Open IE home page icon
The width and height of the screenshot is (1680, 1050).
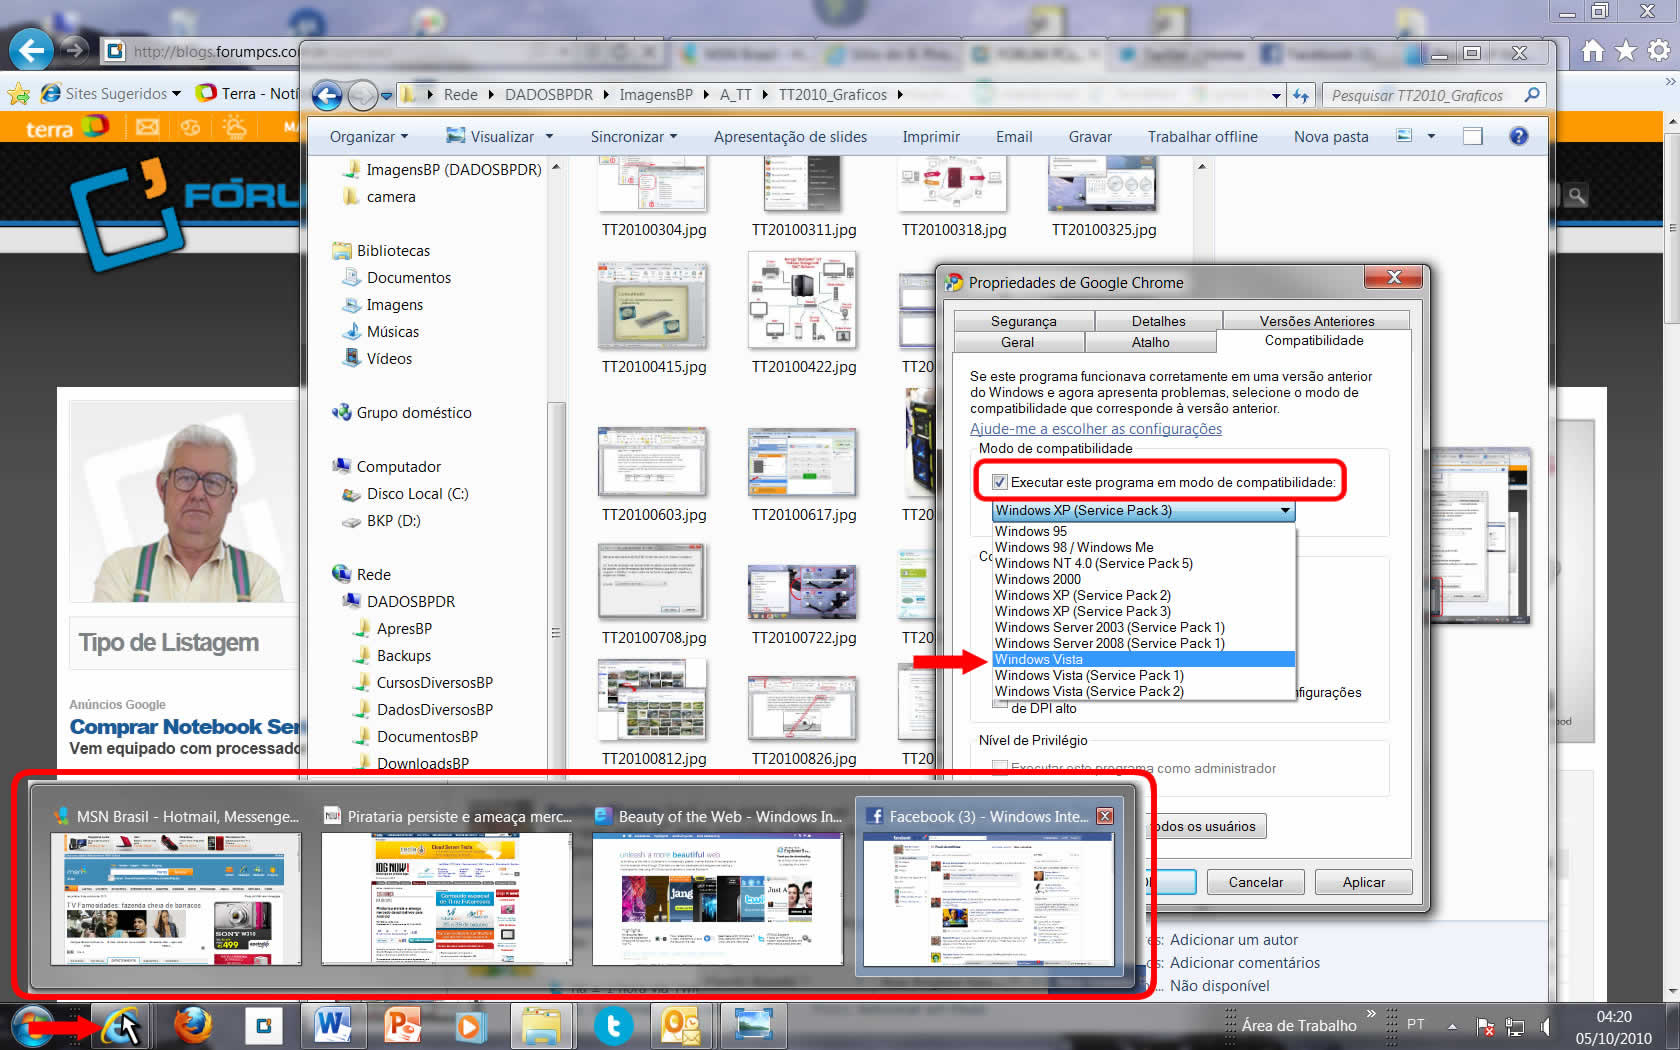1593,50
